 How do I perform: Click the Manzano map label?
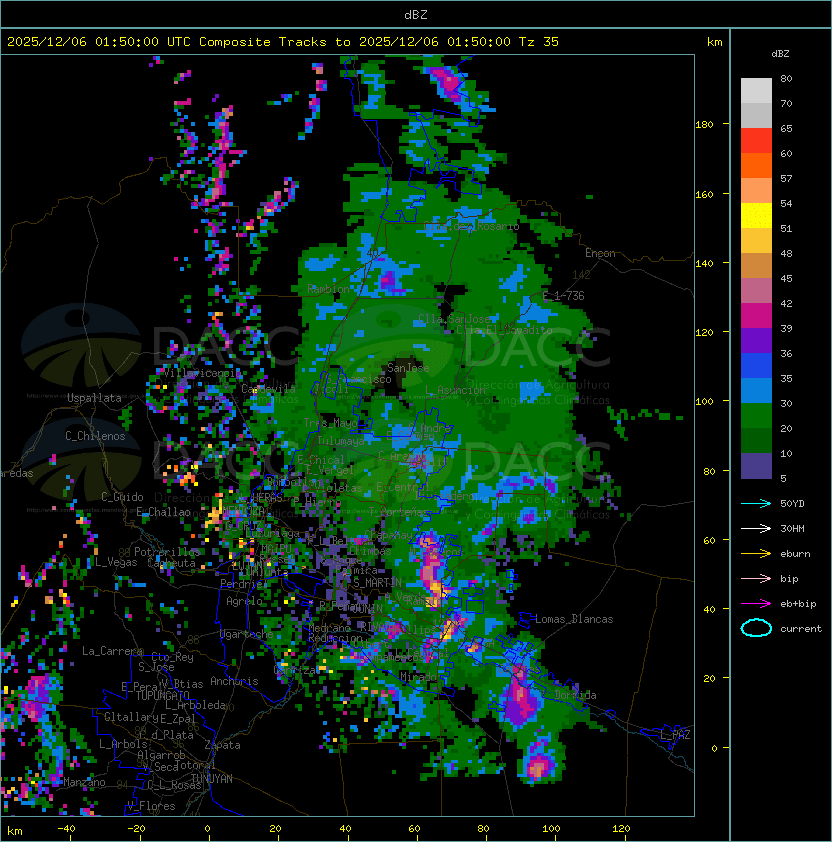coord(84,782)
